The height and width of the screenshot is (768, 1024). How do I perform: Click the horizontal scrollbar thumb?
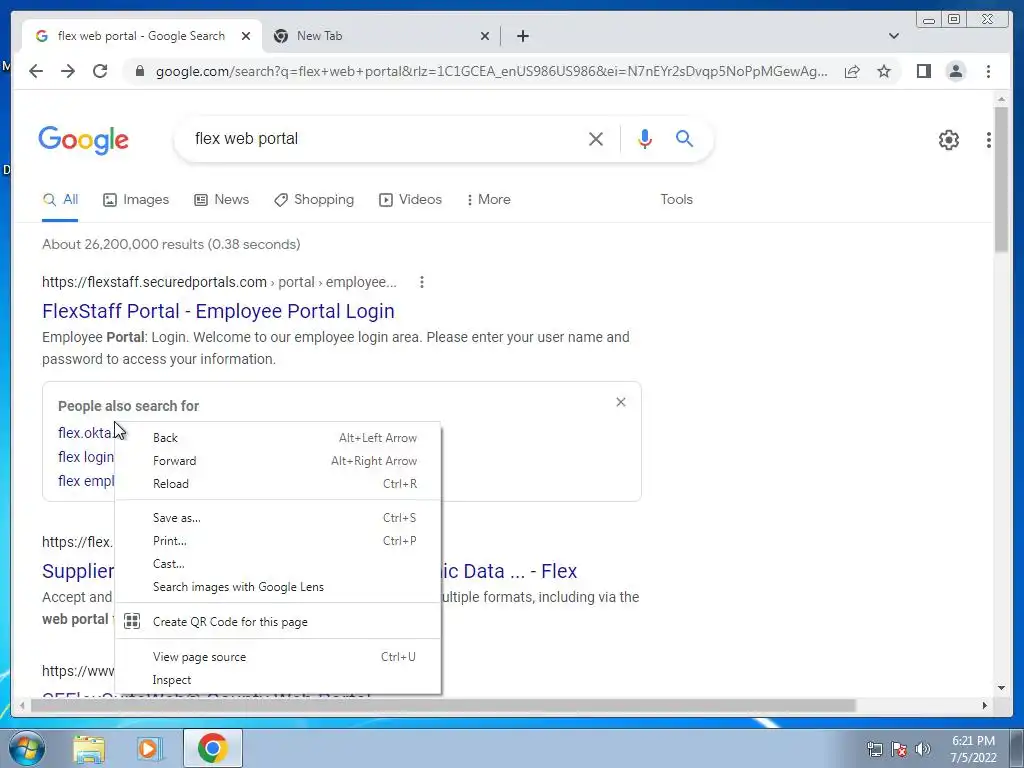pyautogui.click(x=443, y=705)
